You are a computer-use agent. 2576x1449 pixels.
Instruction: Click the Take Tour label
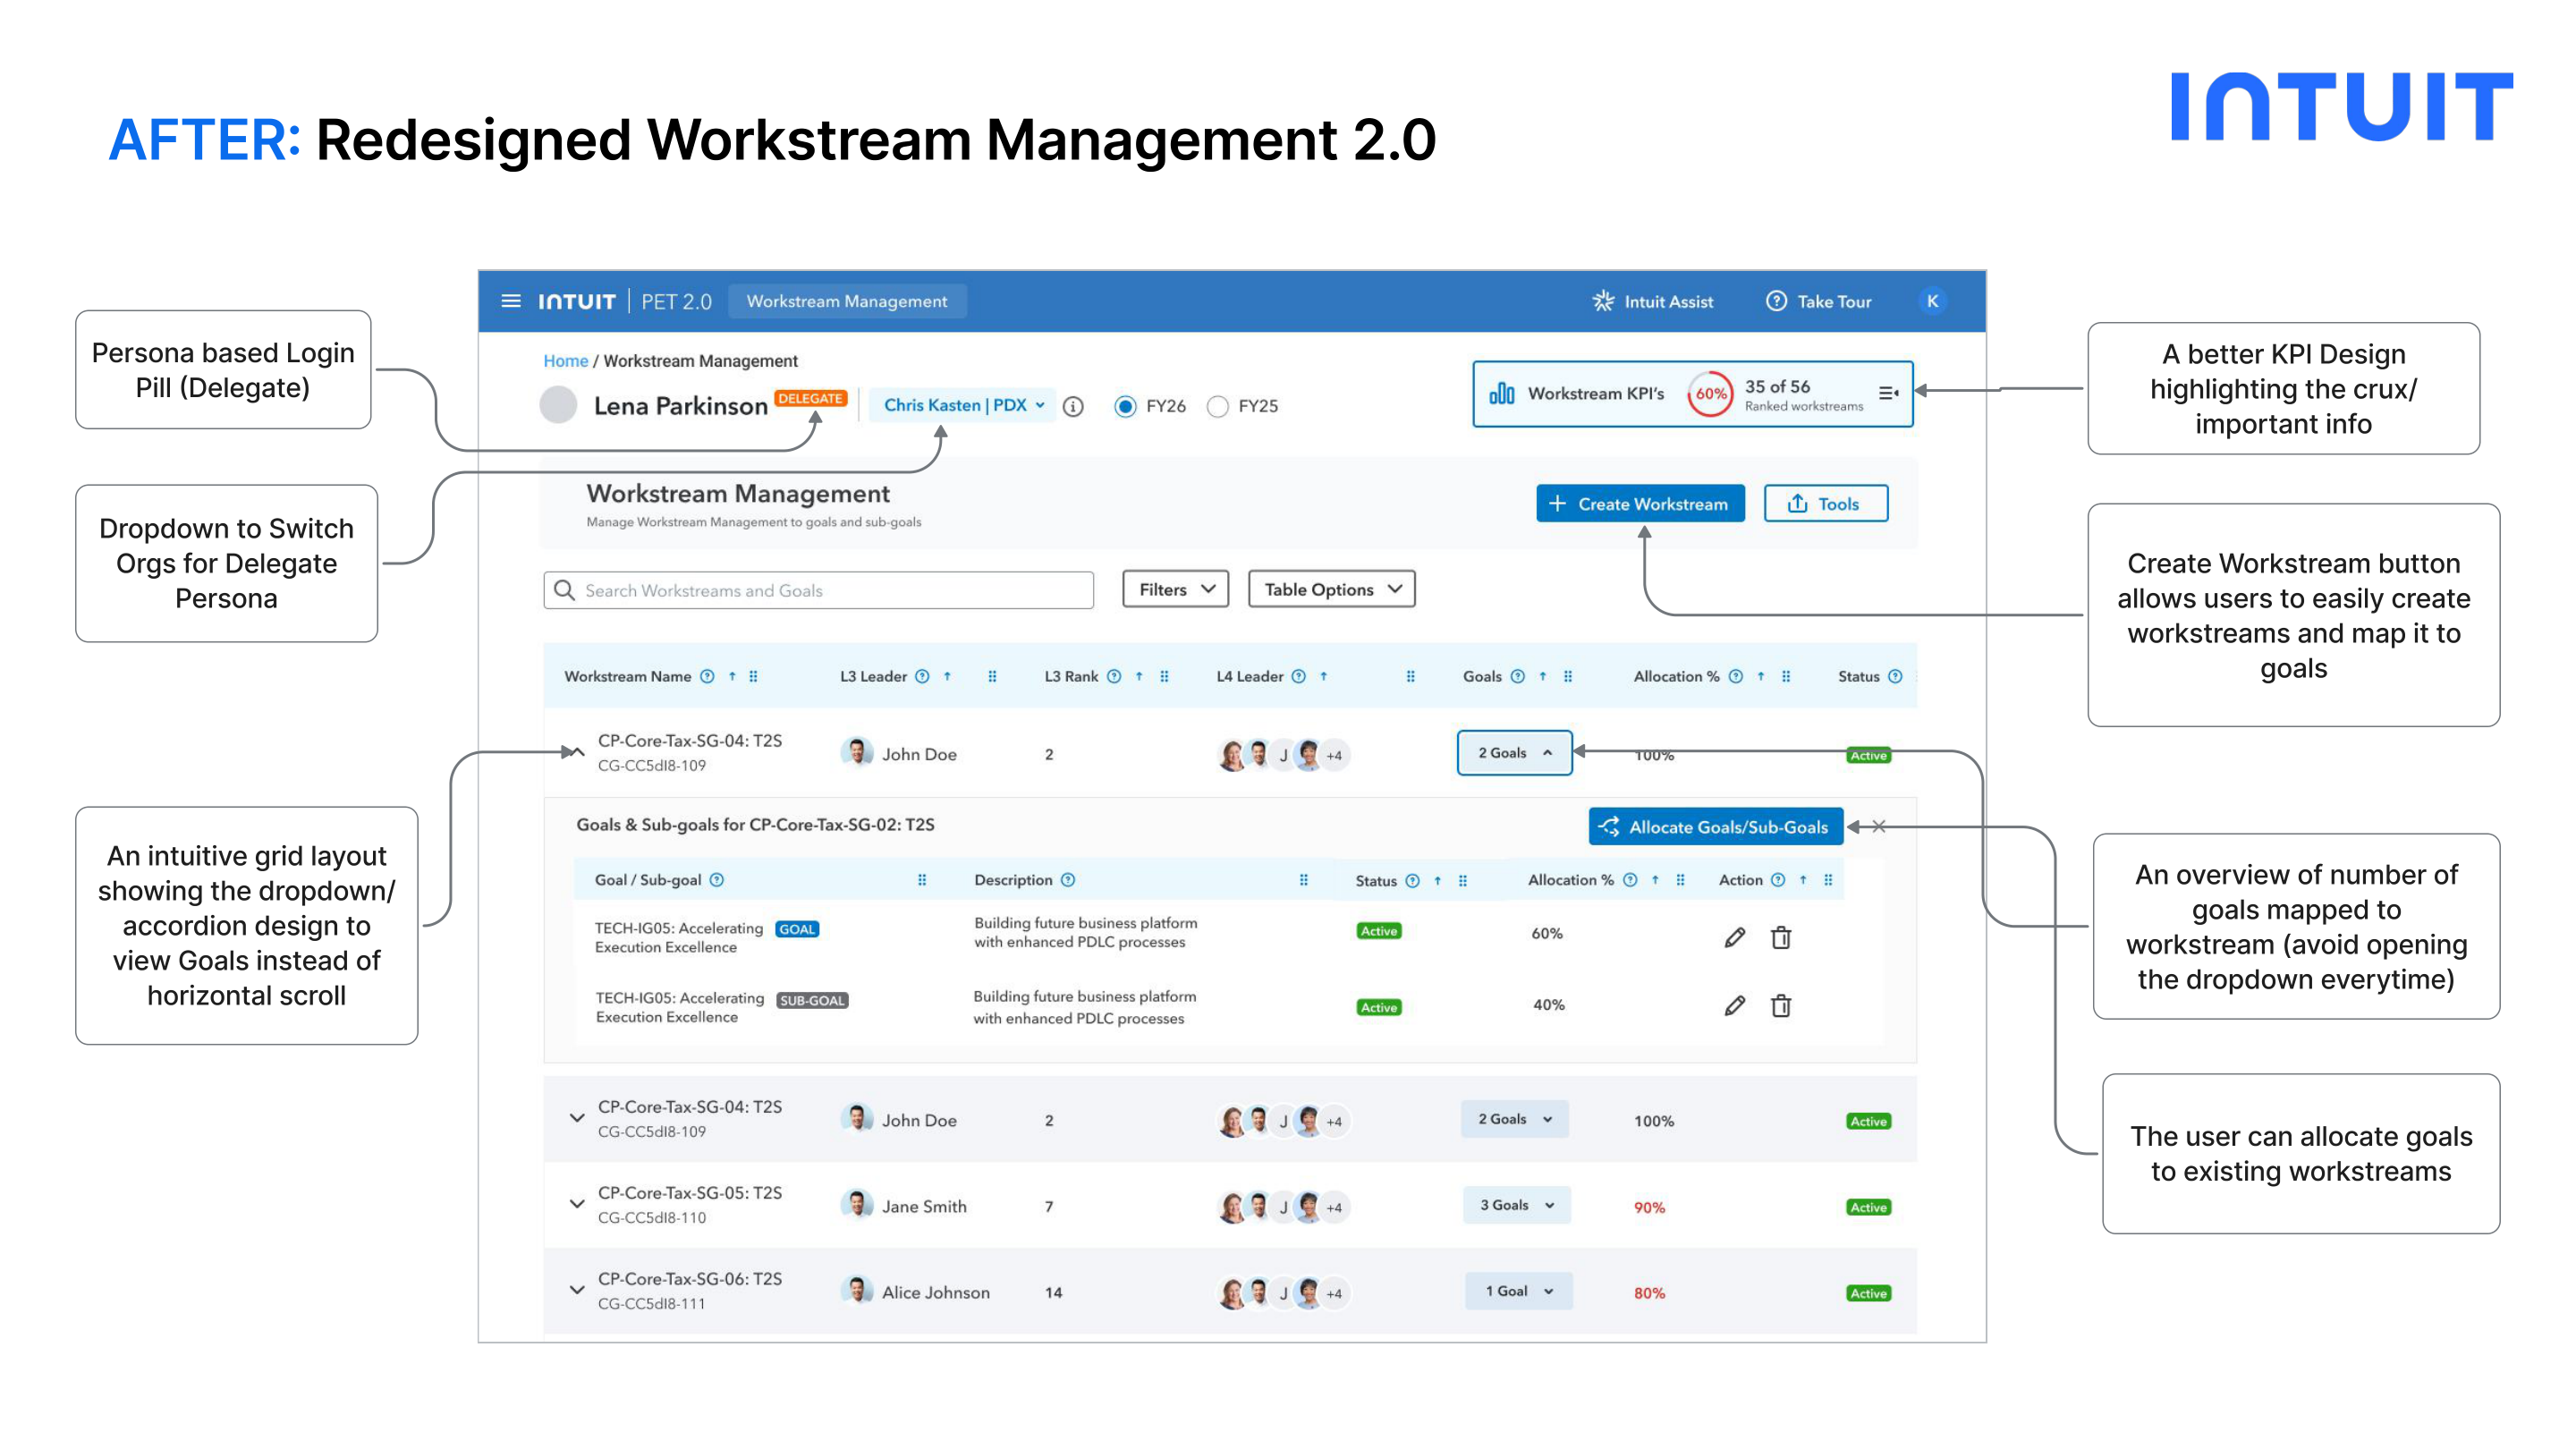1834,301
